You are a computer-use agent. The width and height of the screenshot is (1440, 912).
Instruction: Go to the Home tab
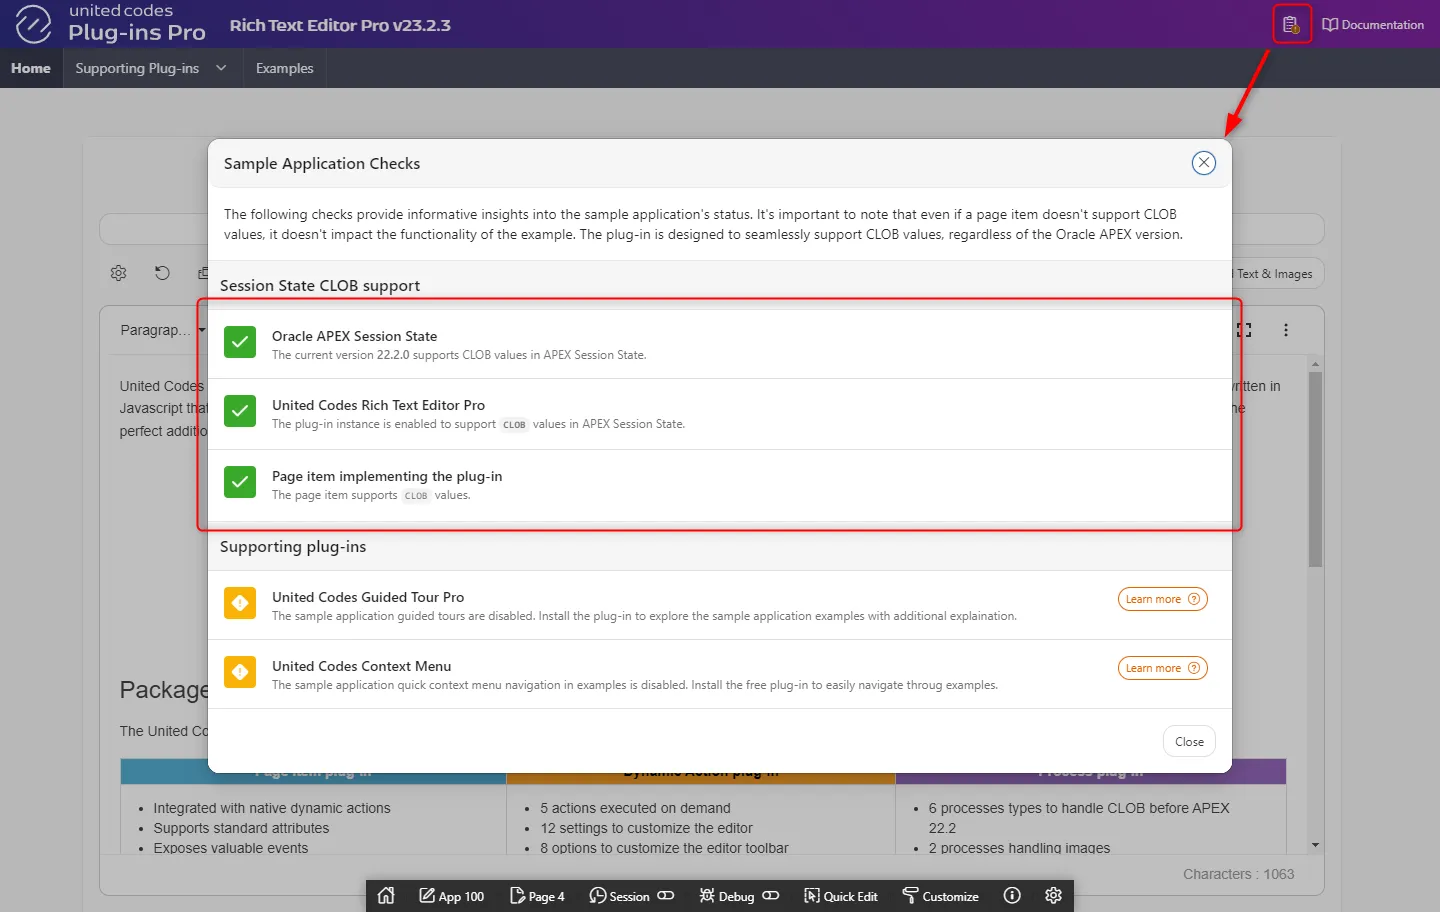[x=31, y=68]
